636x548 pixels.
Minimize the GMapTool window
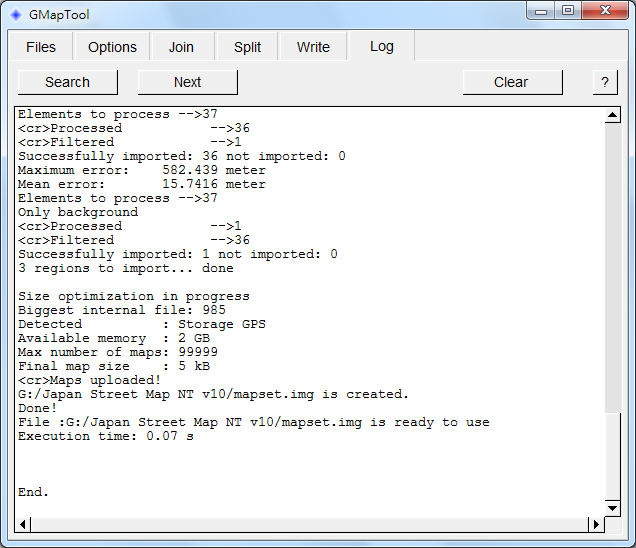[541, 11]
